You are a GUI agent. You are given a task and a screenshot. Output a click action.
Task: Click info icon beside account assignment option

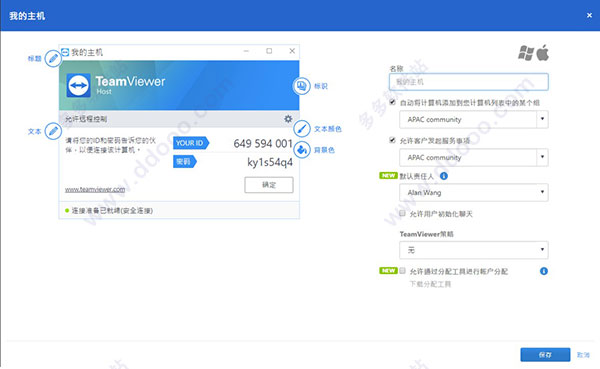click(544, 271)
